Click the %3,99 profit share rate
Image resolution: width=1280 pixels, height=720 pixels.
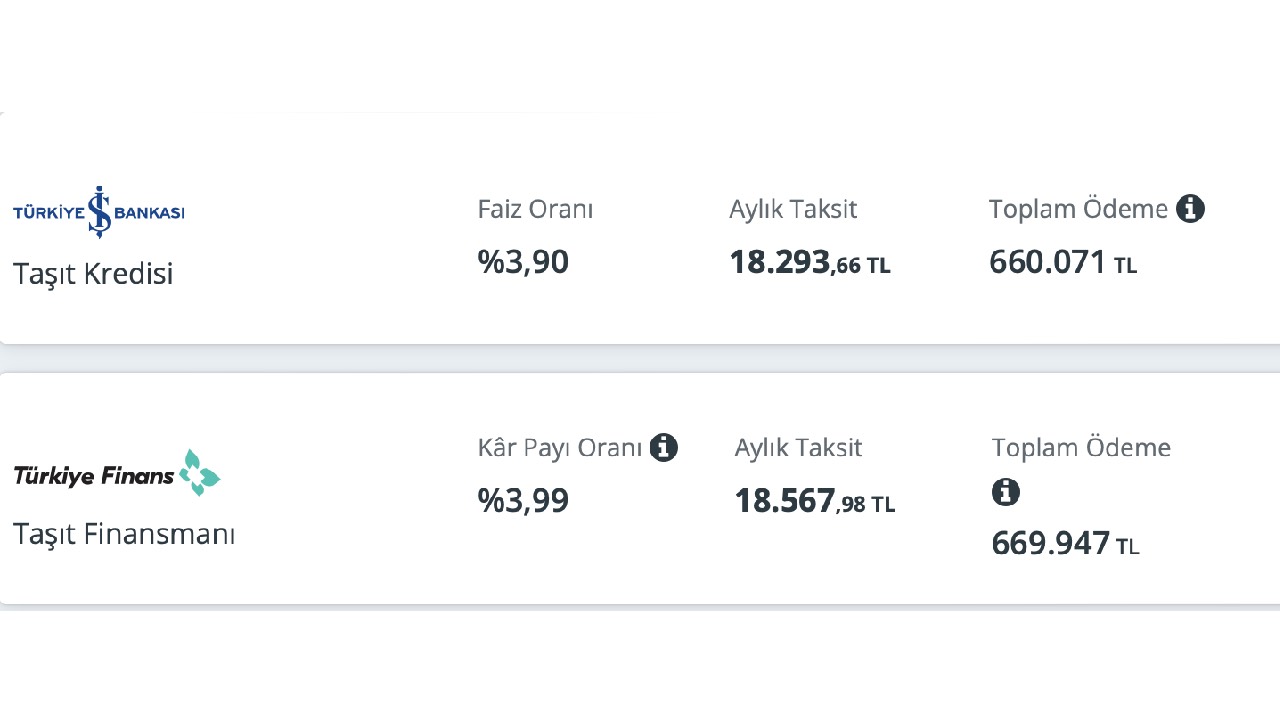click(523, 500)
